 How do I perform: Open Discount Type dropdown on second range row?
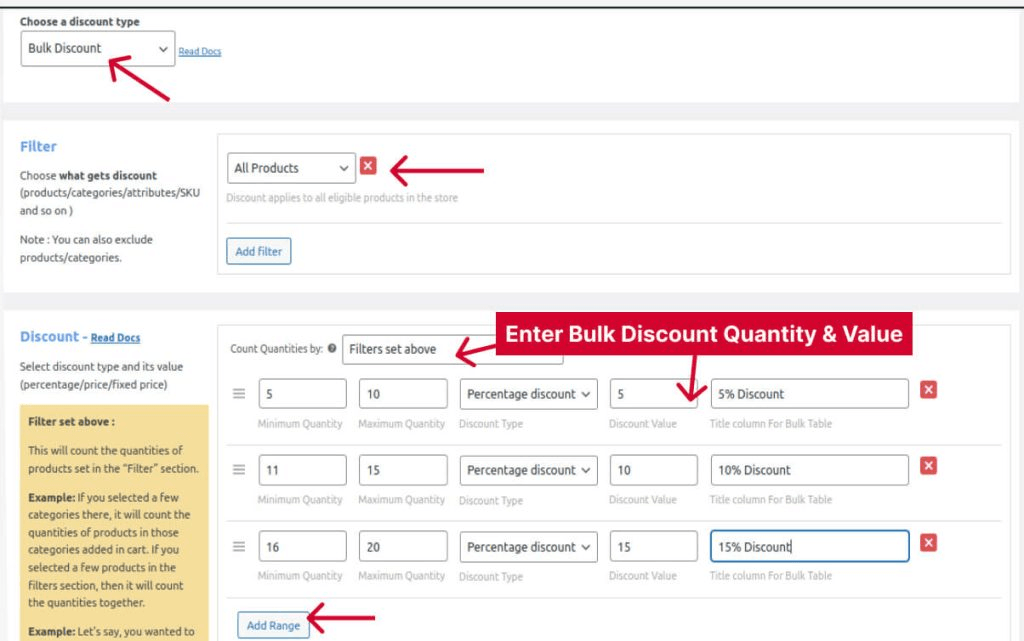(528, 470)
